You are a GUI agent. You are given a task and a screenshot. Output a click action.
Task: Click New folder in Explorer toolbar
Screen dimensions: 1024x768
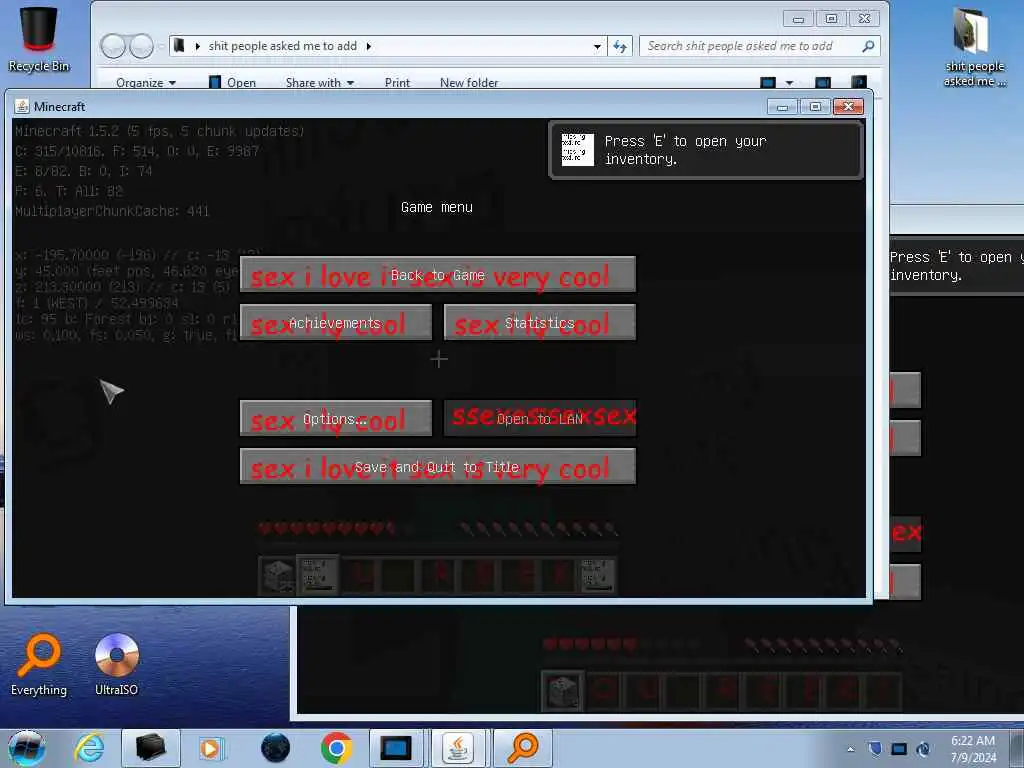[x=469, y=82]
